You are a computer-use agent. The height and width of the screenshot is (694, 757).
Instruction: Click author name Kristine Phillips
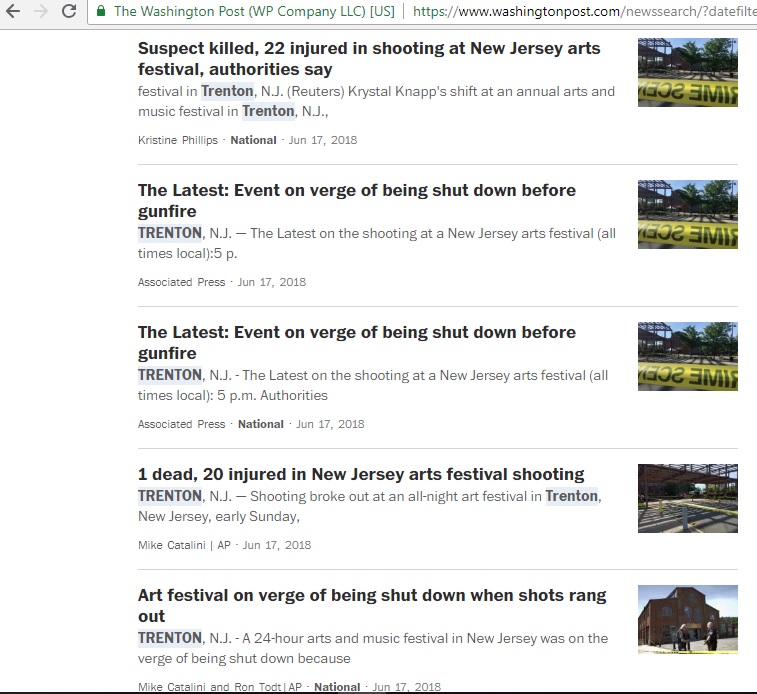coord(178,140)
